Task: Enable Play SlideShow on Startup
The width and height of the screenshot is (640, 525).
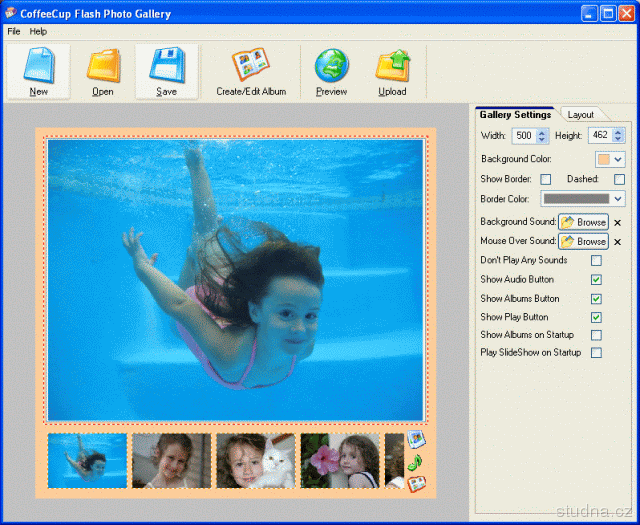Action: (596, 353)
